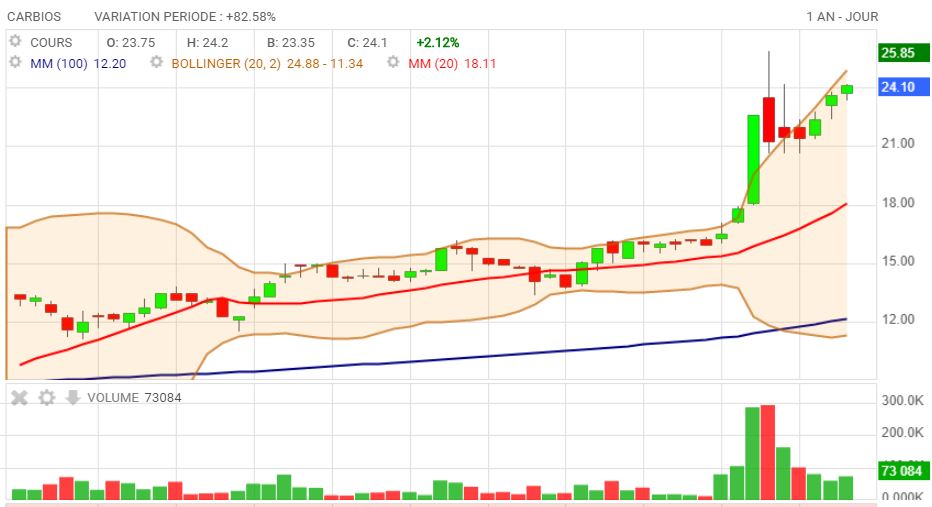Select the MM (20) 18.11 indicator label
This screenshot has width=932, height=507.
pos(452,64)
